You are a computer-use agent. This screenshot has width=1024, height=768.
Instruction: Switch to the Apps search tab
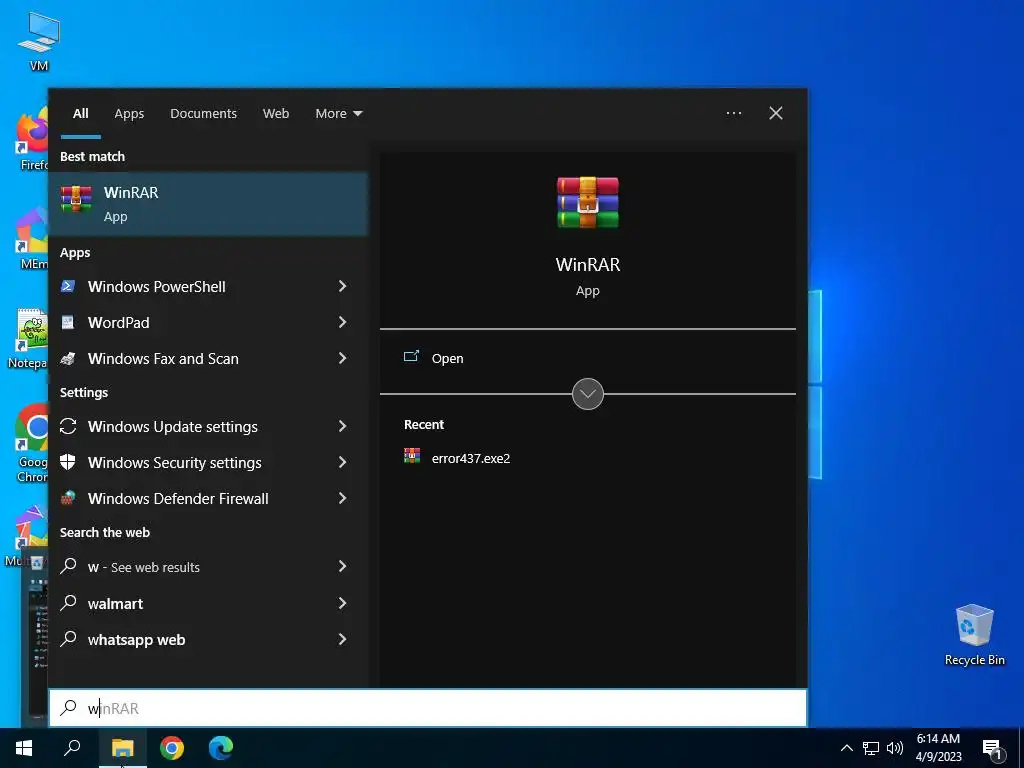(129, 114)
